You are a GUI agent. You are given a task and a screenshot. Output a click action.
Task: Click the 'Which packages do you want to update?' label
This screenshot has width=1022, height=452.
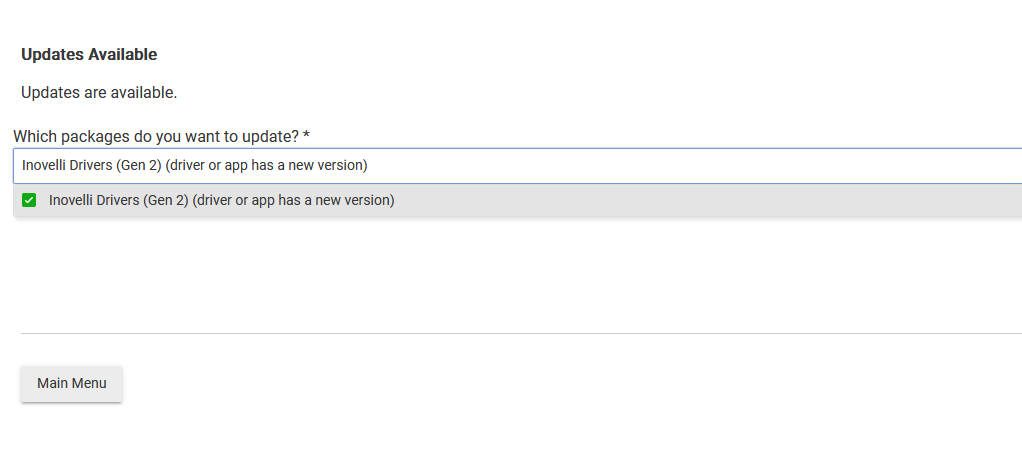coord(156,137)
